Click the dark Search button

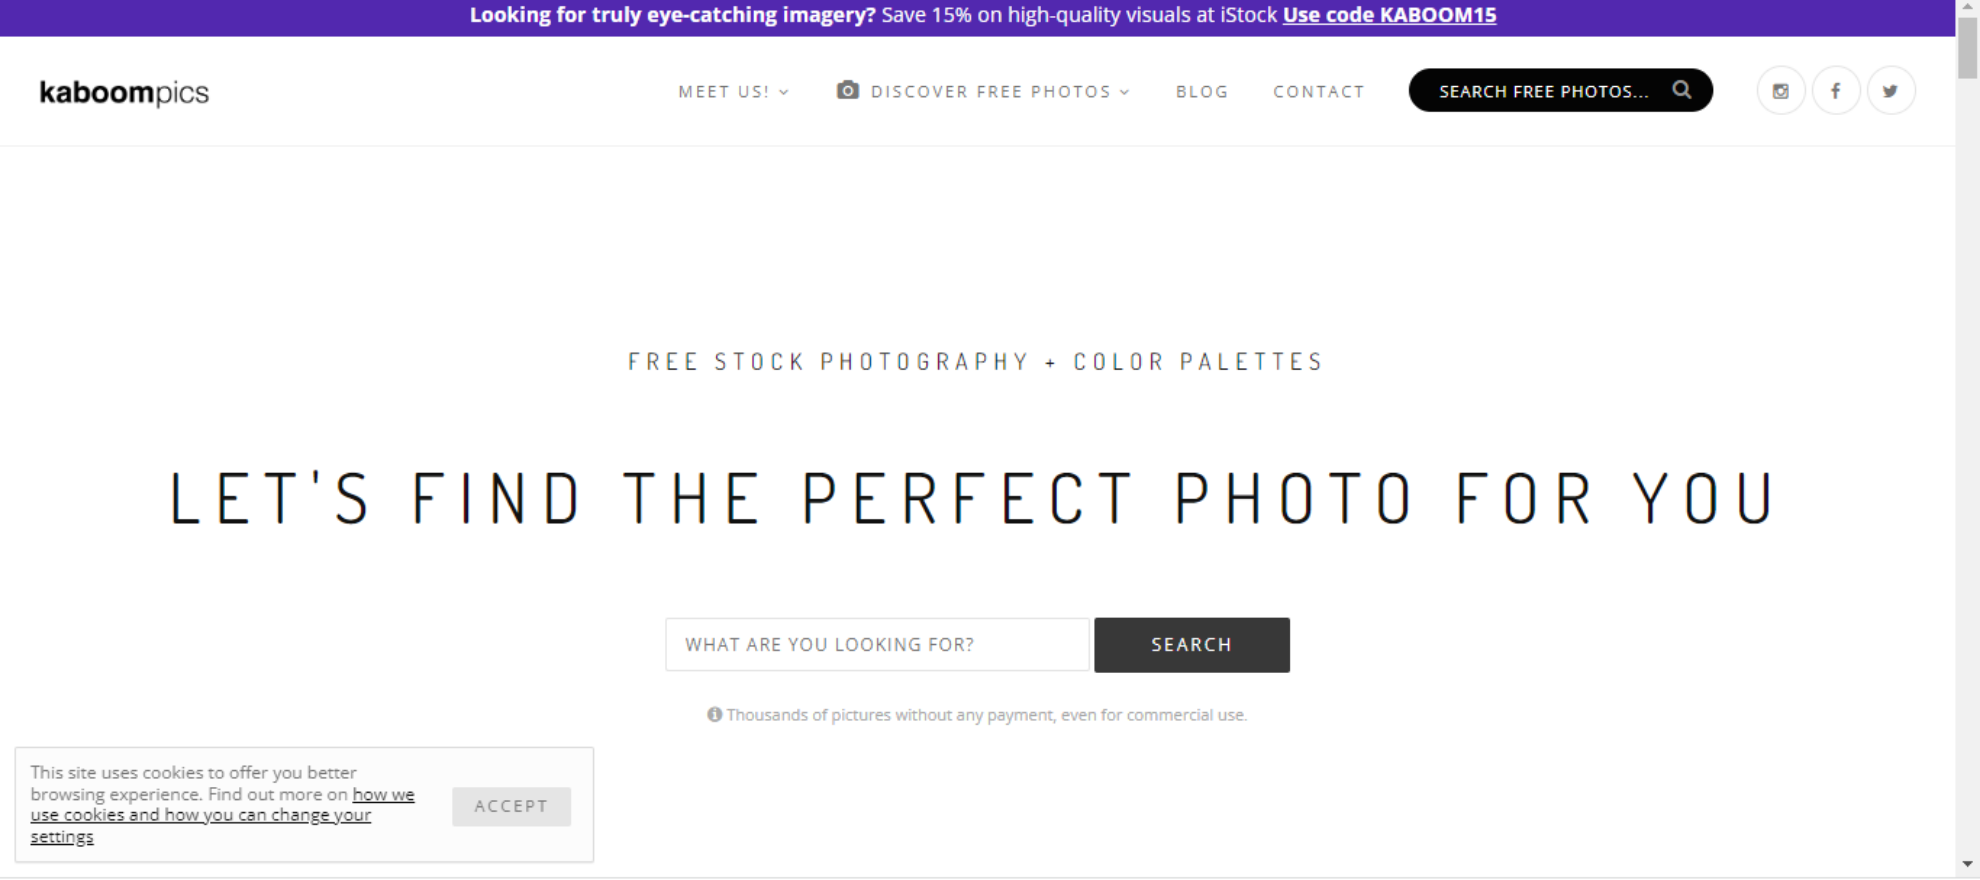coord(1192,645)
